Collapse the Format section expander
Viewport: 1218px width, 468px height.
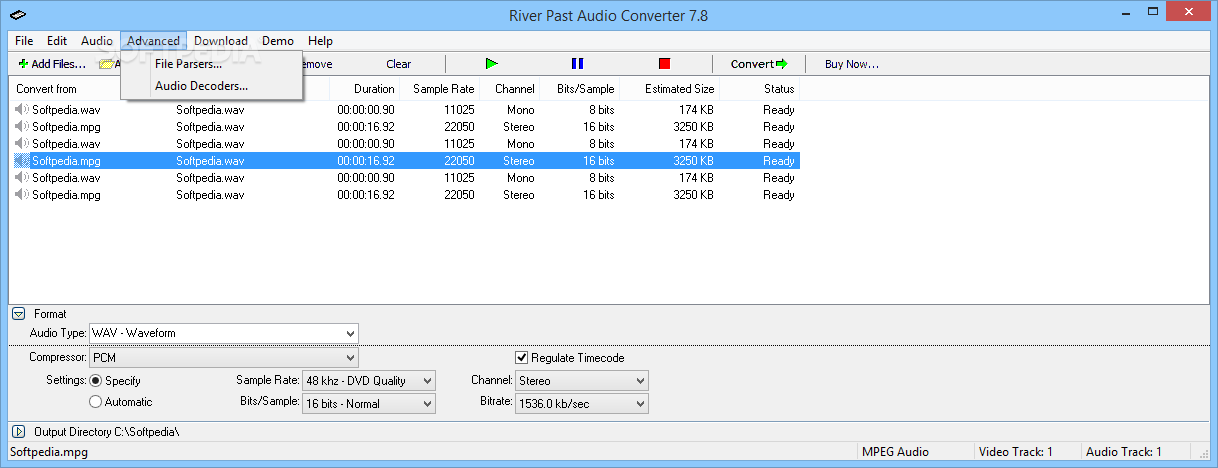pyautogui.click(x=19, y=314)
